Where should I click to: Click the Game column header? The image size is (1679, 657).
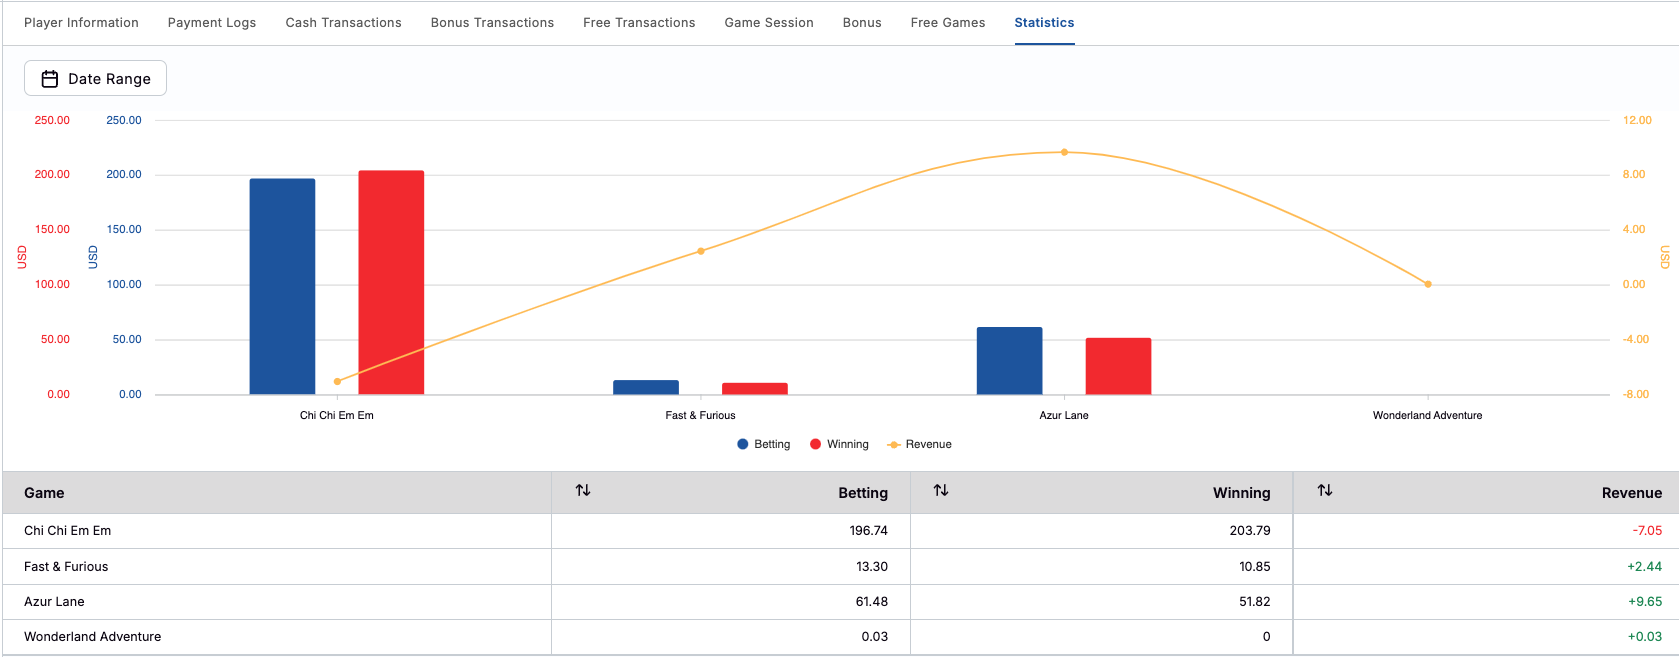click(x=44, y=493)
